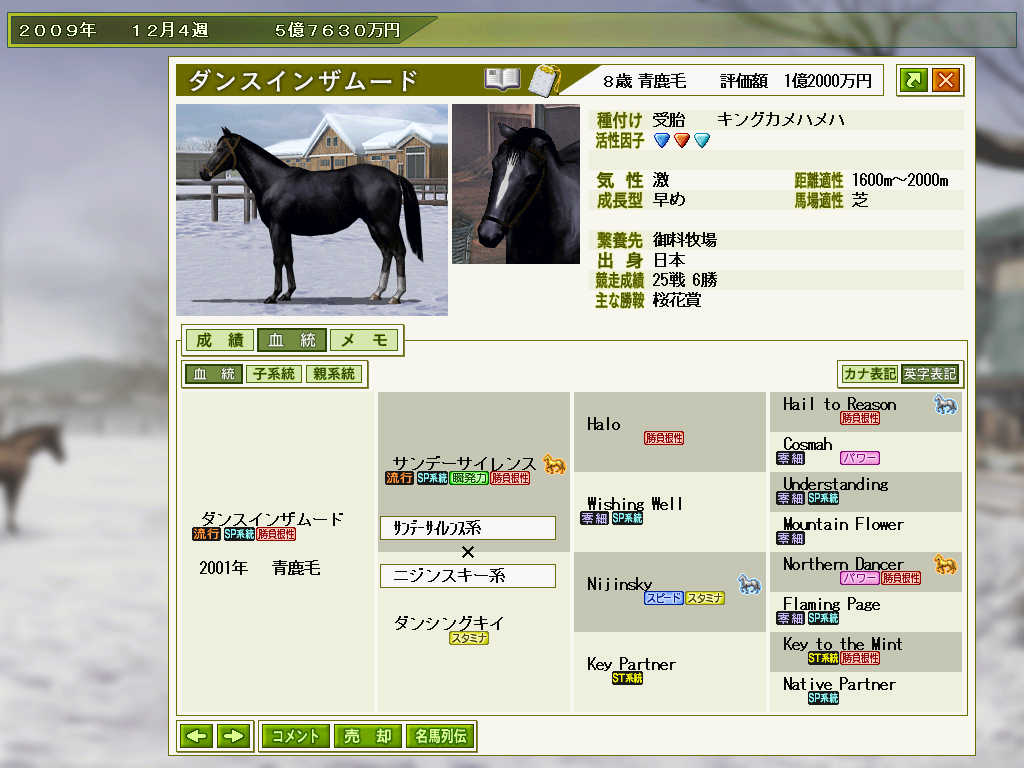Click the 5億7630万円 funds display

pos(337,30)
